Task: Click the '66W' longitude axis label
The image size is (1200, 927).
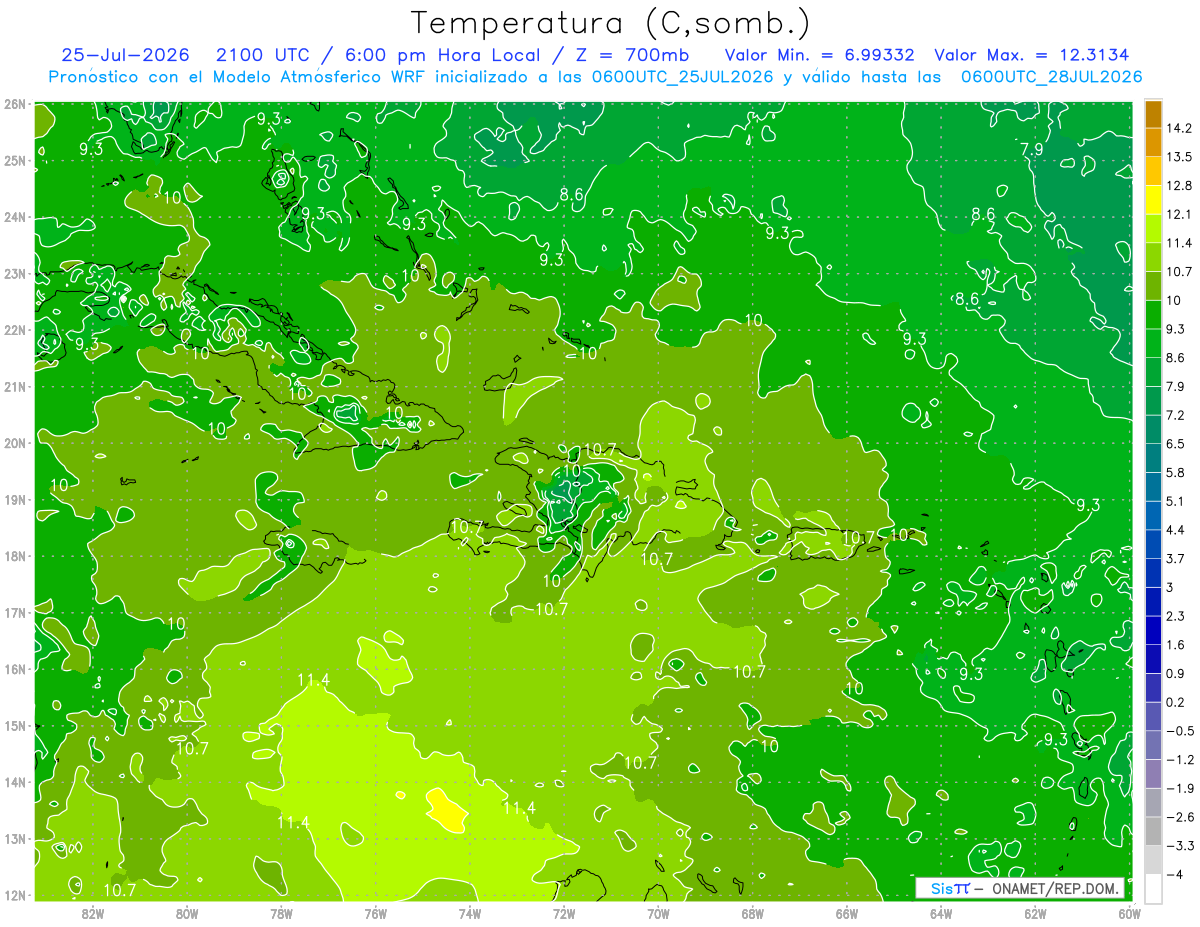Action: pos(847,912)
